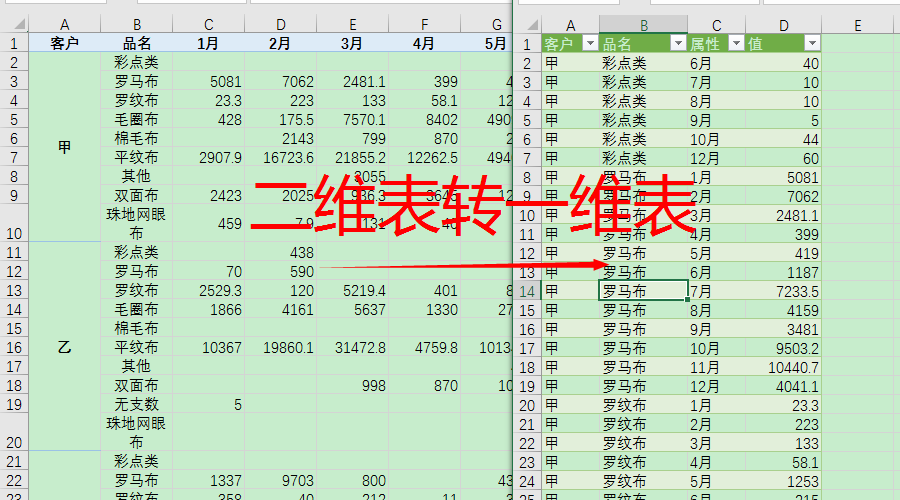Select column B header in right sheet

point(643,25)
